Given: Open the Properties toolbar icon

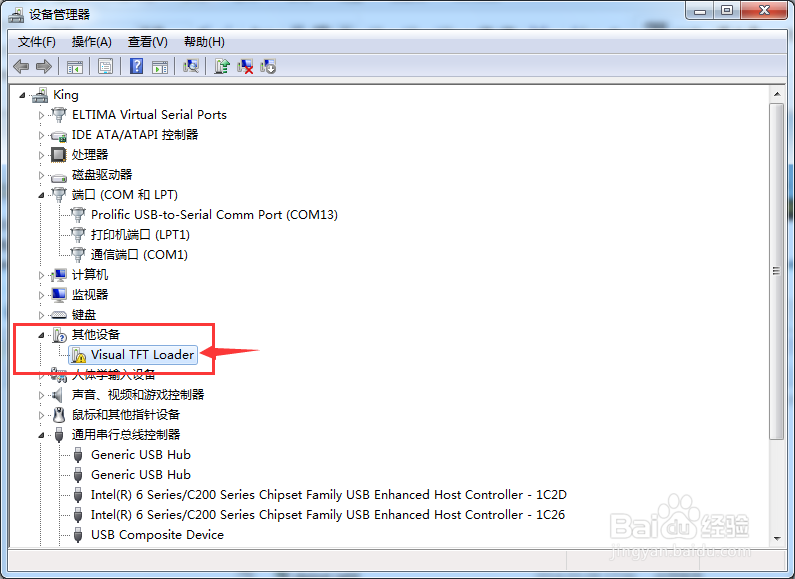Looking at the screenshot, I should [105, 66].
